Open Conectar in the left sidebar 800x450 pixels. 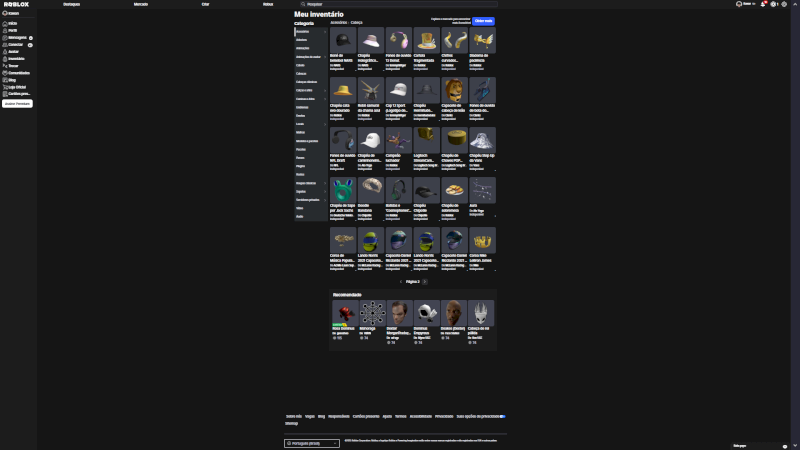point(17,45)
